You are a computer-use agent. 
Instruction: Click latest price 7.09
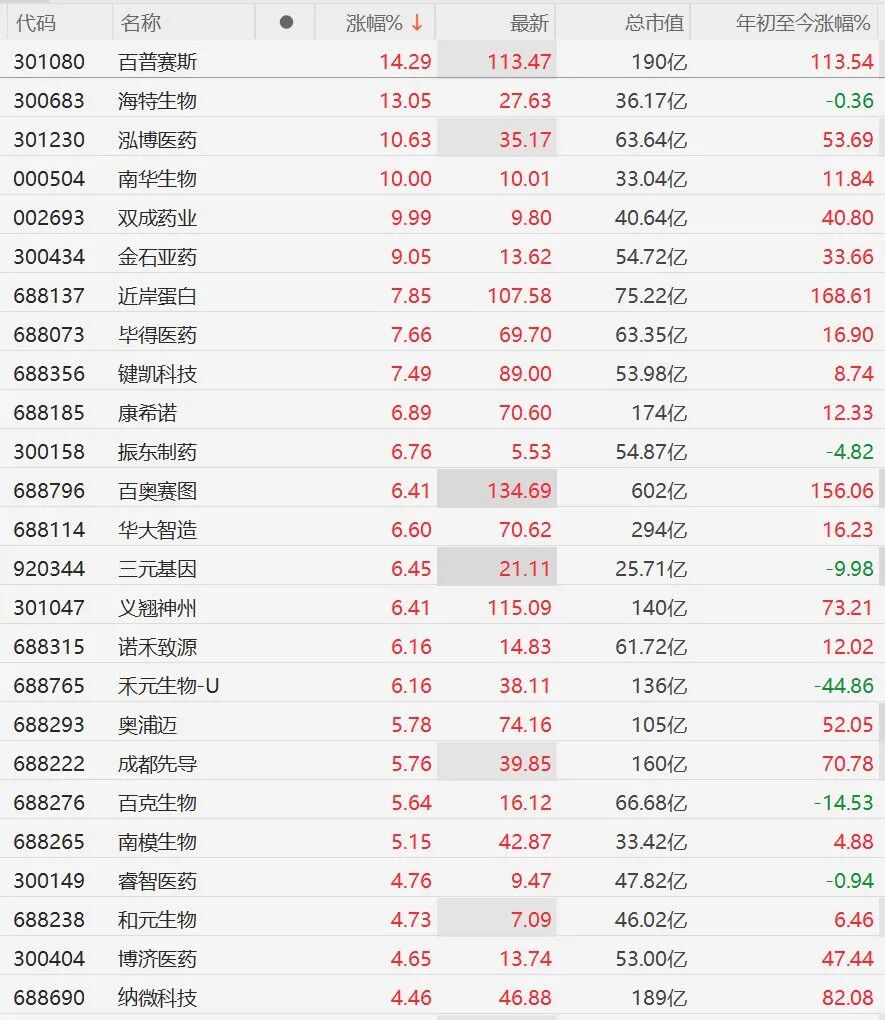tap(530, 920)
